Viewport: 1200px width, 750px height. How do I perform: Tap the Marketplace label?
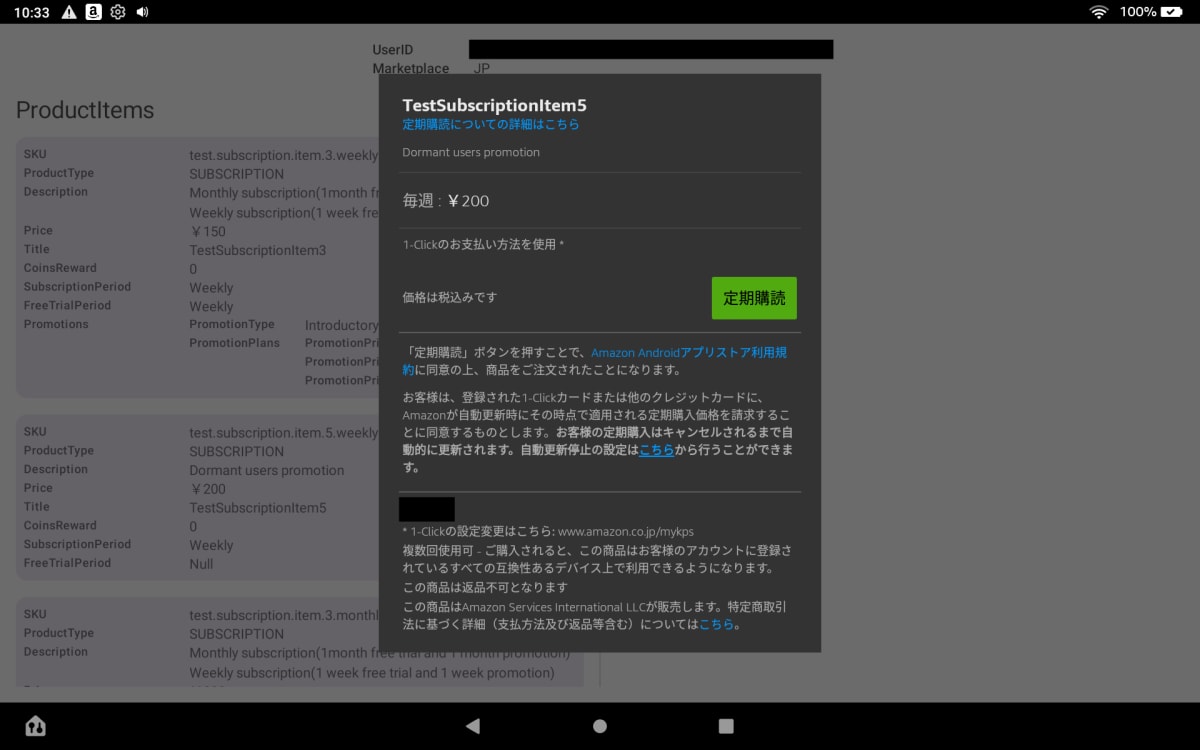pyautogui.click(x=411, y=69)
